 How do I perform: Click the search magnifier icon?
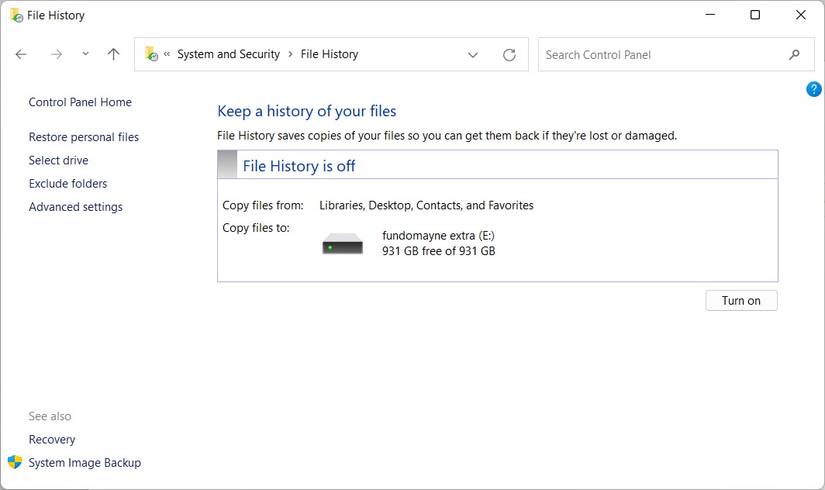[x=795, y=55]
